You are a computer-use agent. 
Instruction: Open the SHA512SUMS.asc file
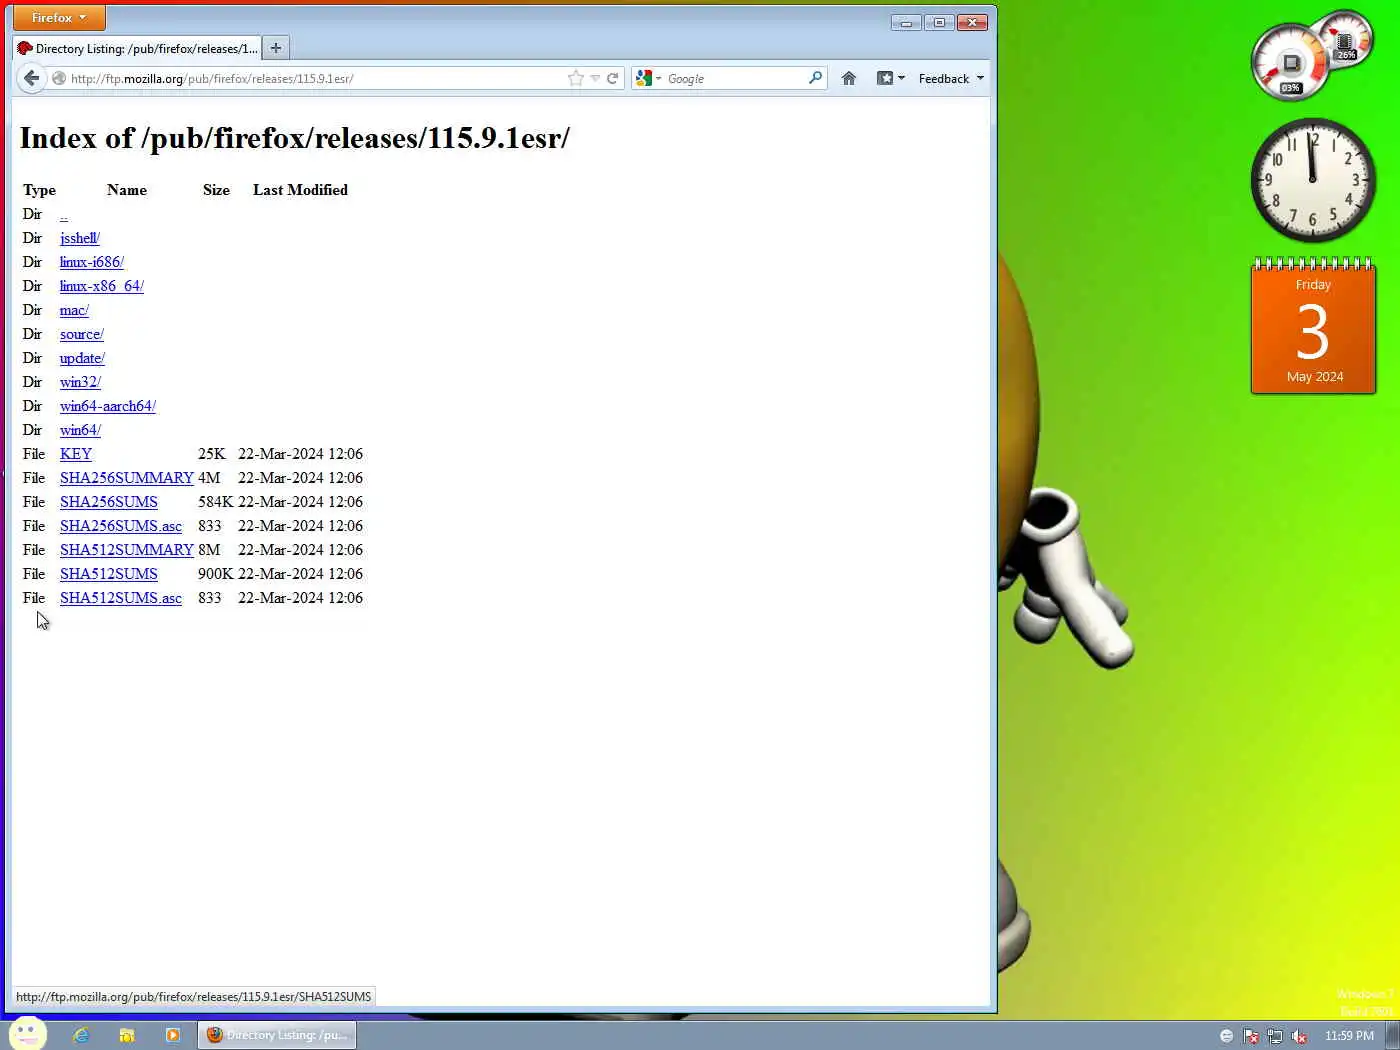(x=121, y=598)
